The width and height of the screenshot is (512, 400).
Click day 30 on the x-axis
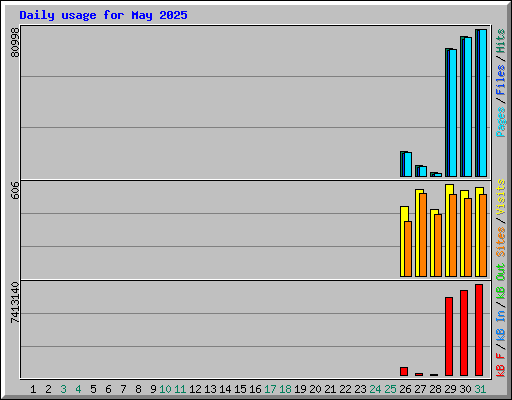[x=466, y=389]
